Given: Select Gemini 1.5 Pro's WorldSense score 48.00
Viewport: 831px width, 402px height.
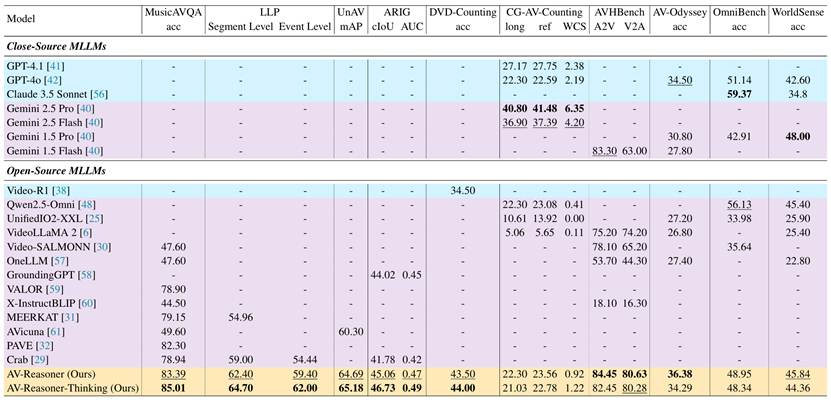Looking at the screenshot, I should pos(800,137).
